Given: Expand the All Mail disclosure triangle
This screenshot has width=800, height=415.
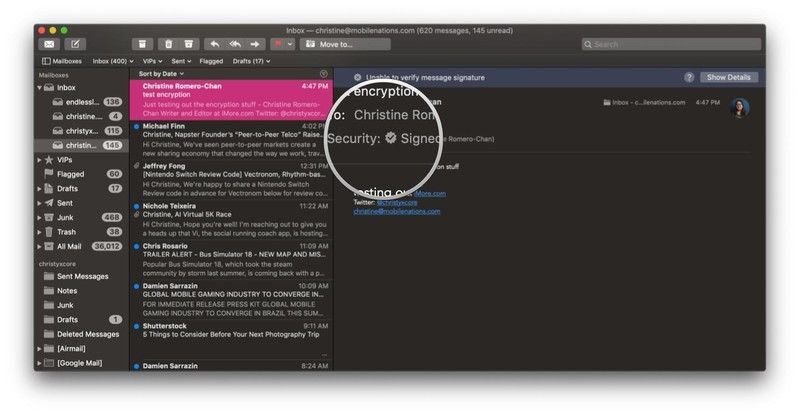Looking at the screenshot, I should (x=39, y=247).
